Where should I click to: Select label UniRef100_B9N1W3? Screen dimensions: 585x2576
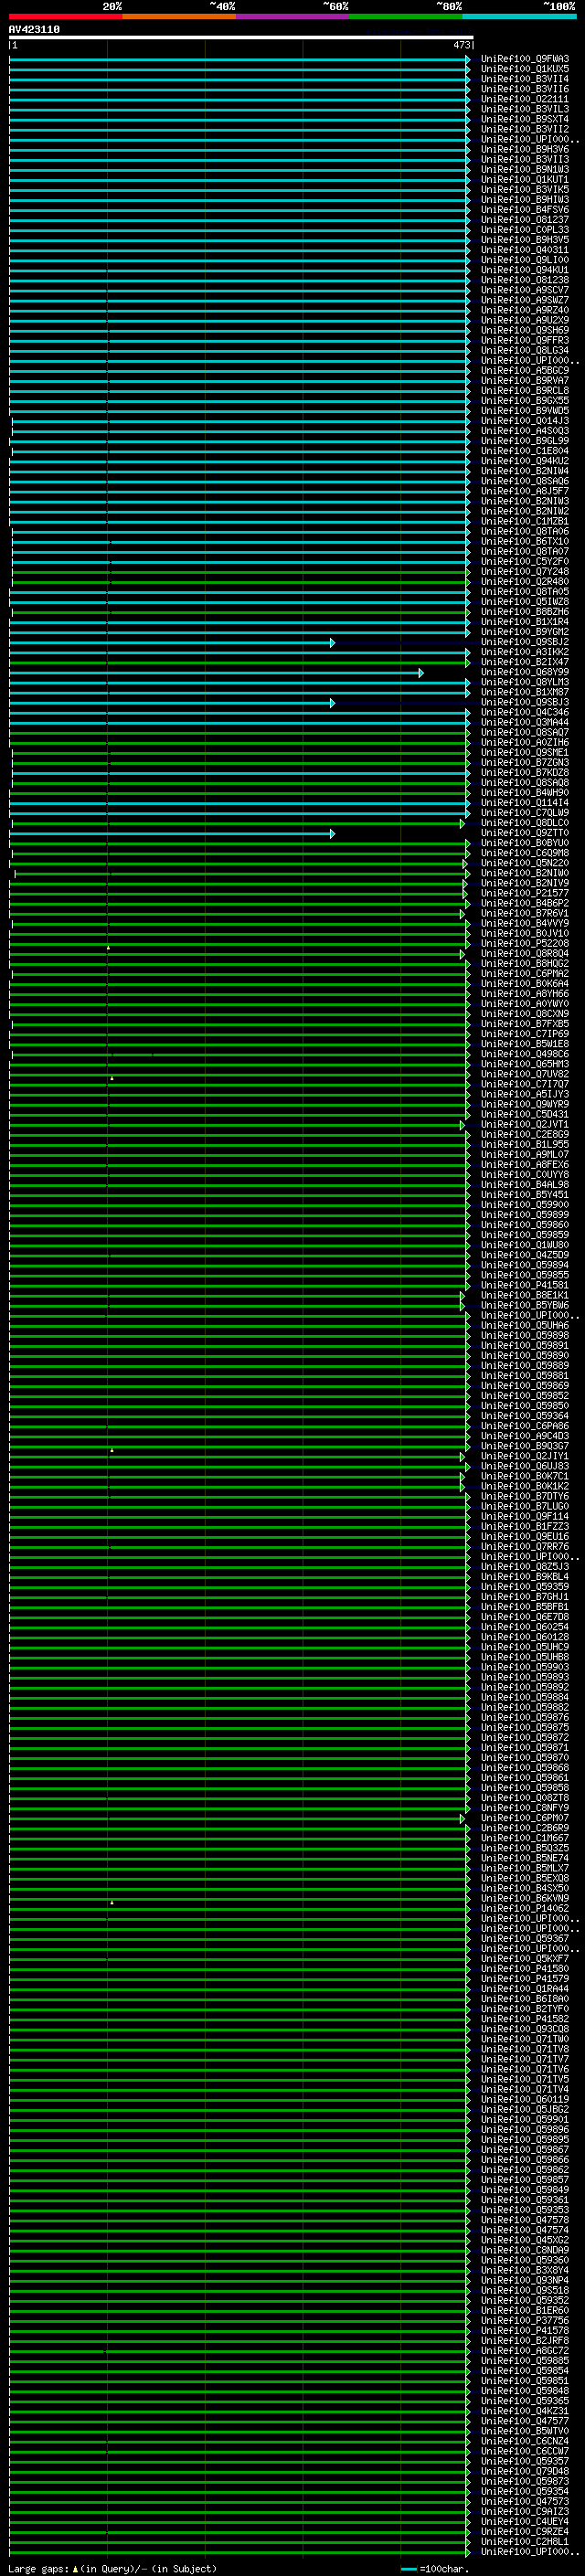[525, 170]
